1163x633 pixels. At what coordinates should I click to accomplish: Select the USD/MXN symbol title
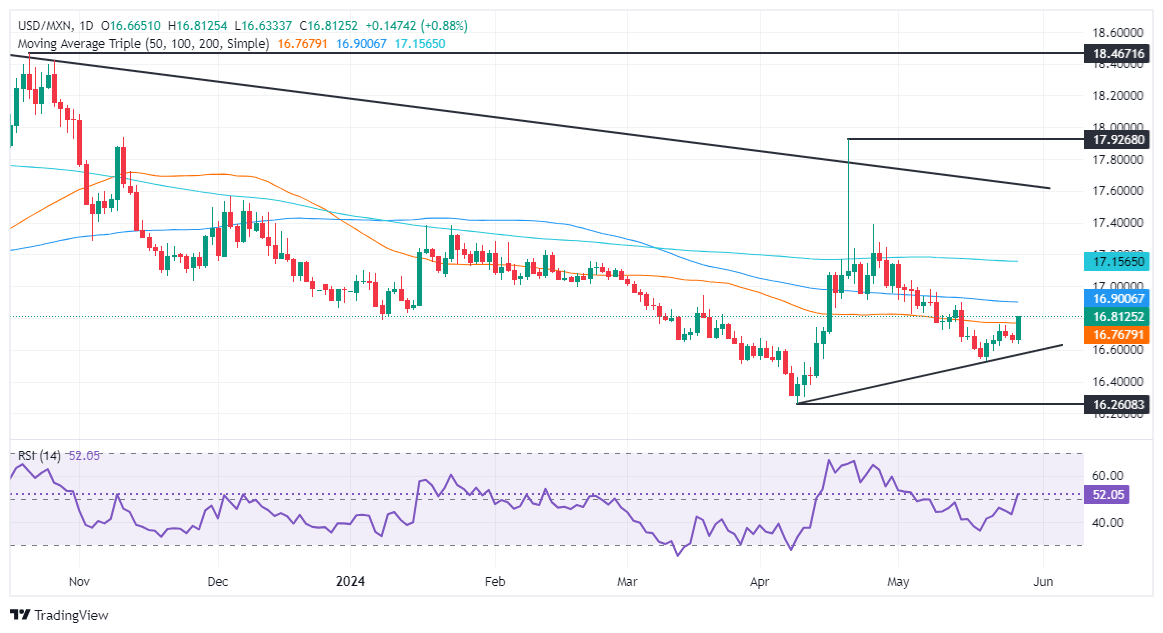click(x=43, y=26)
